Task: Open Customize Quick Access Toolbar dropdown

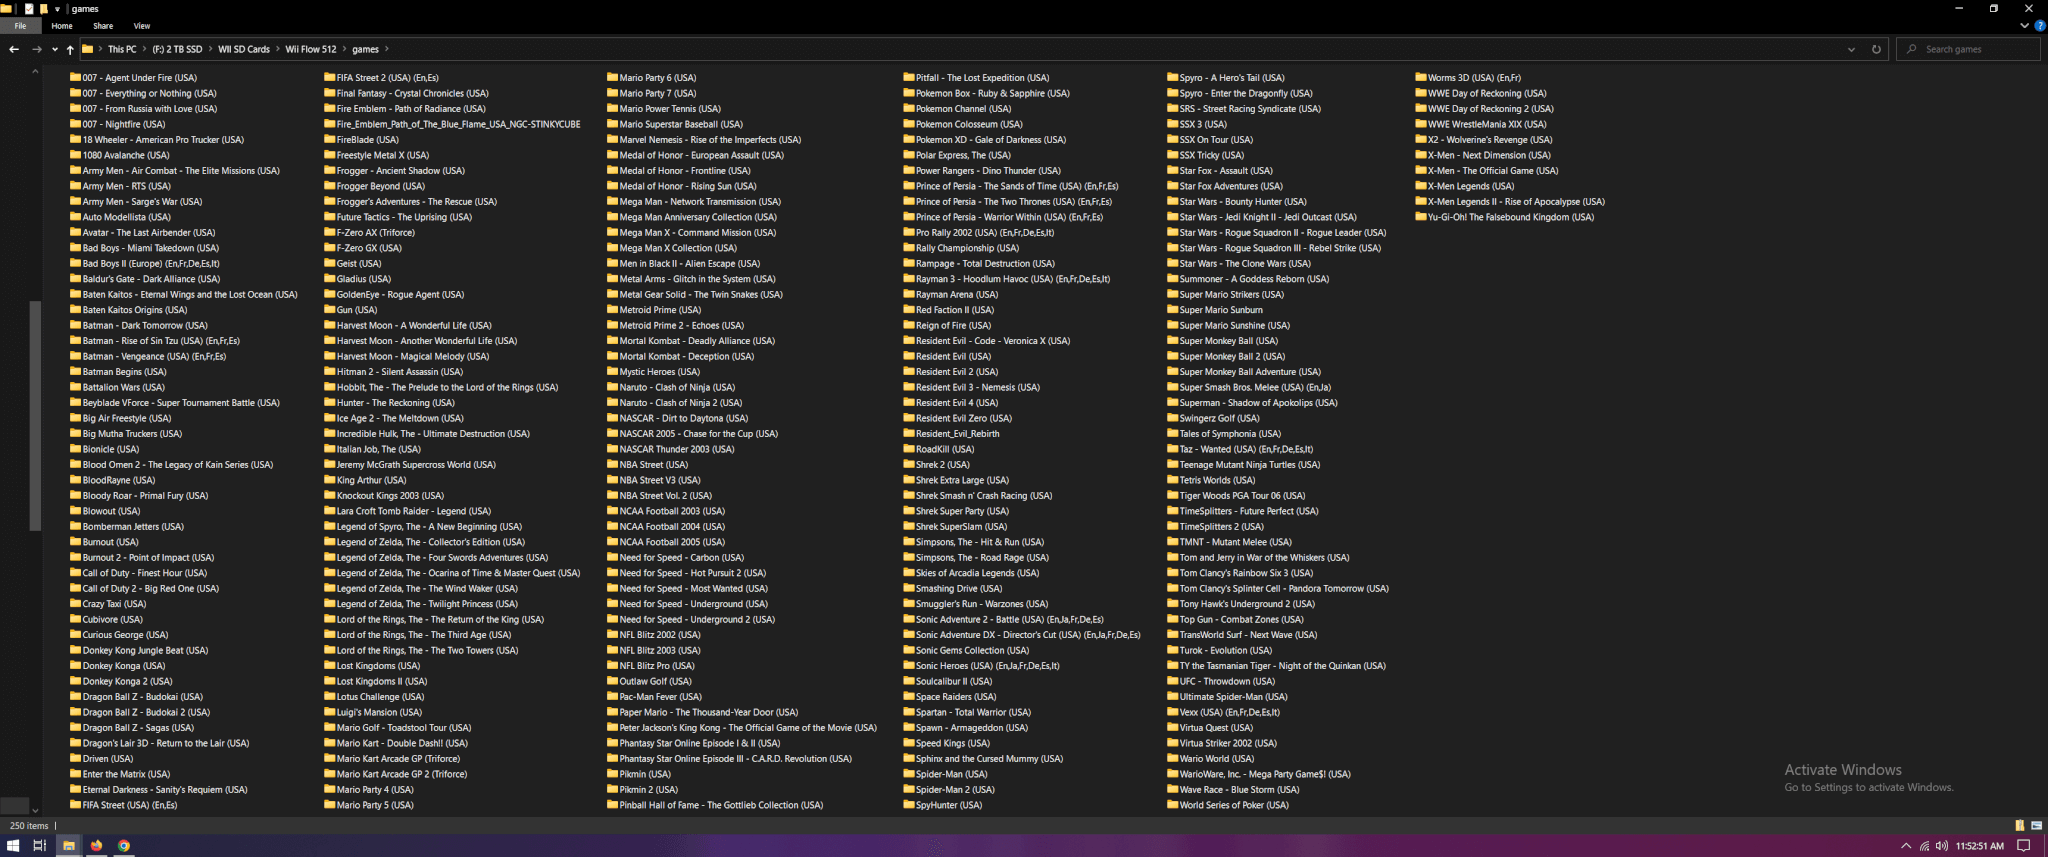Action: (57, 9)
